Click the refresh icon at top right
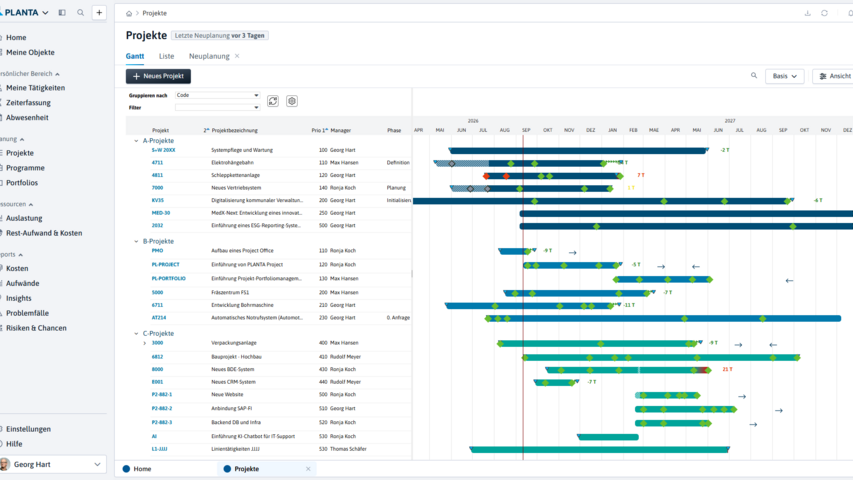 [824, 13]
